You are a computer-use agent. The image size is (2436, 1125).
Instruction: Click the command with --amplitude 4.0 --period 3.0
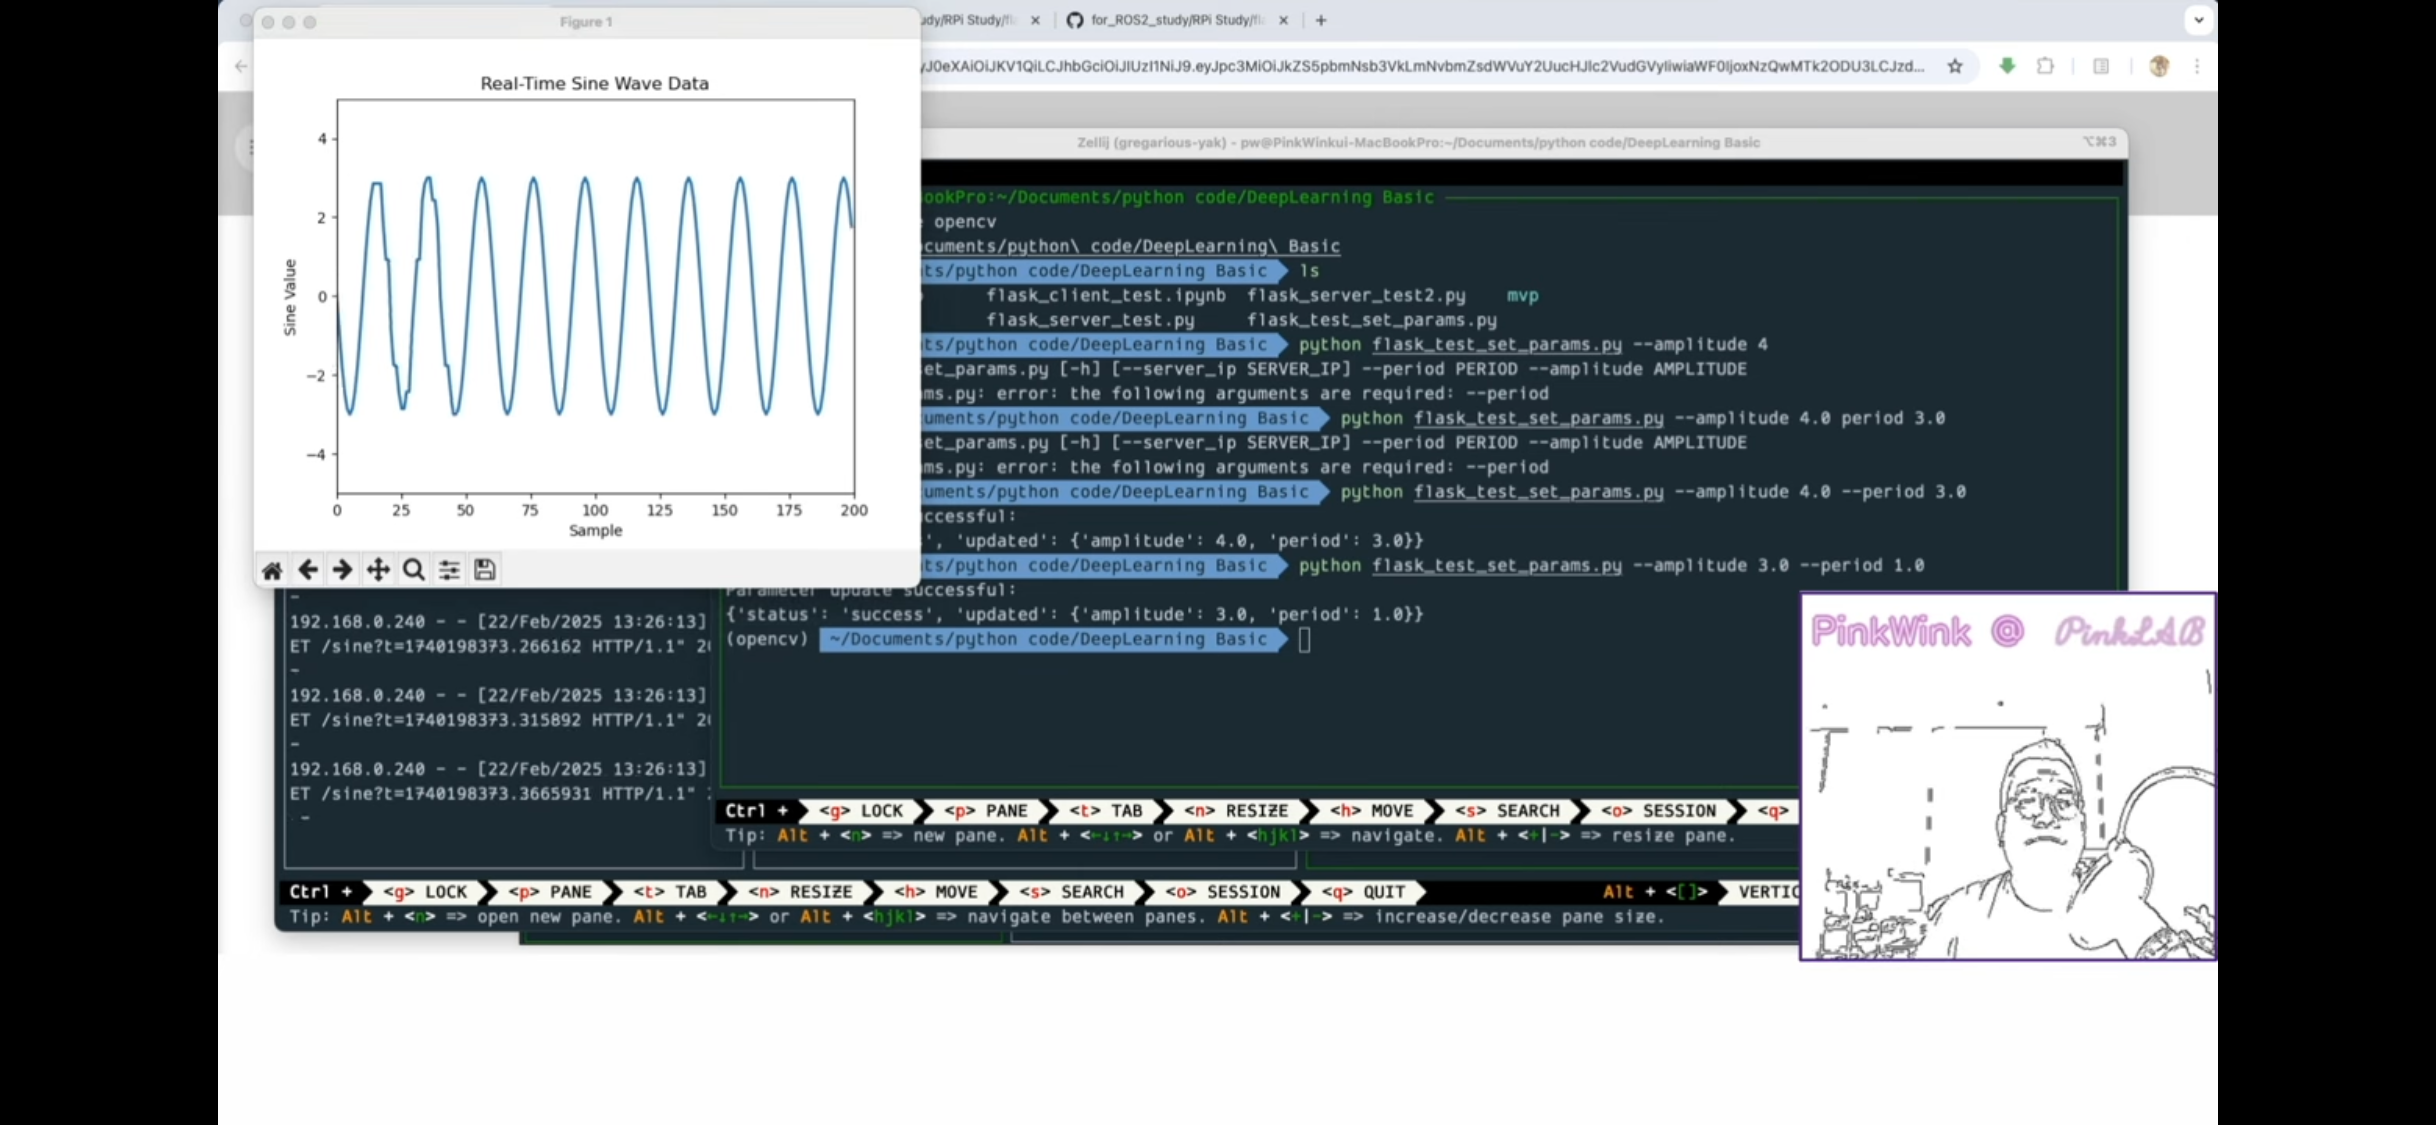click(1653, 492)
